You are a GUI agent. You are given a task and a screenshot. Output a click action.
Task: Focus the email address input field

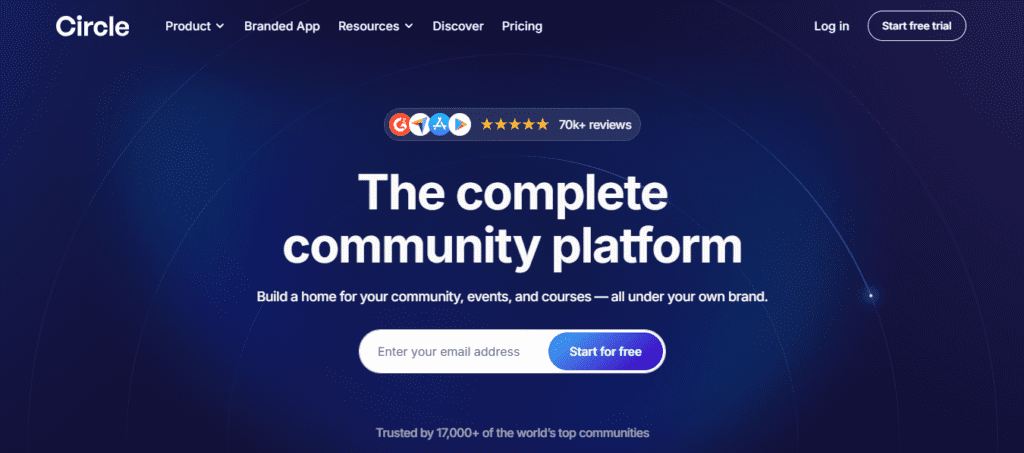pos(454,352)
